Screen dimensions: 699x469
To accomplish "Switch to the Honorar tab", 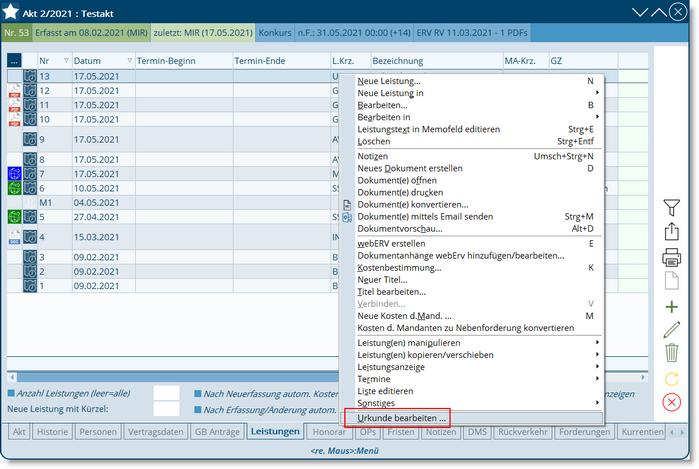I will click(330, 432).
